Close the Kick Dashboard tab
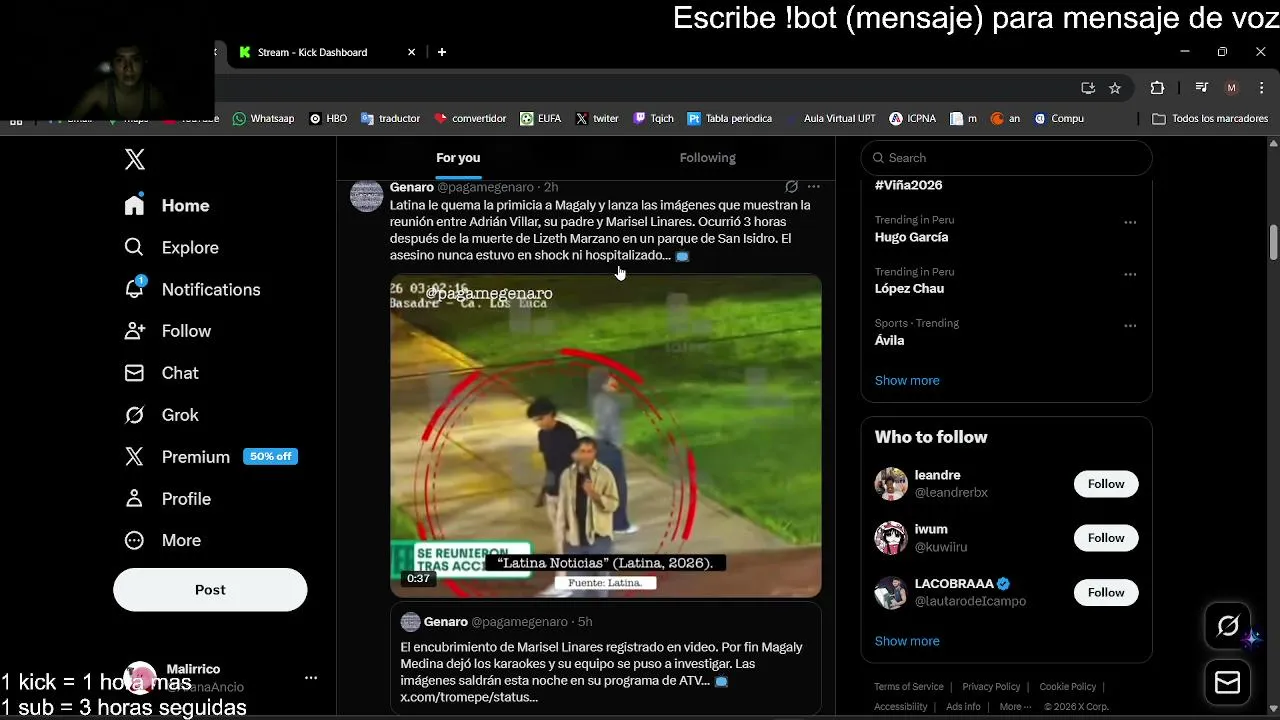 coord(411,52)
